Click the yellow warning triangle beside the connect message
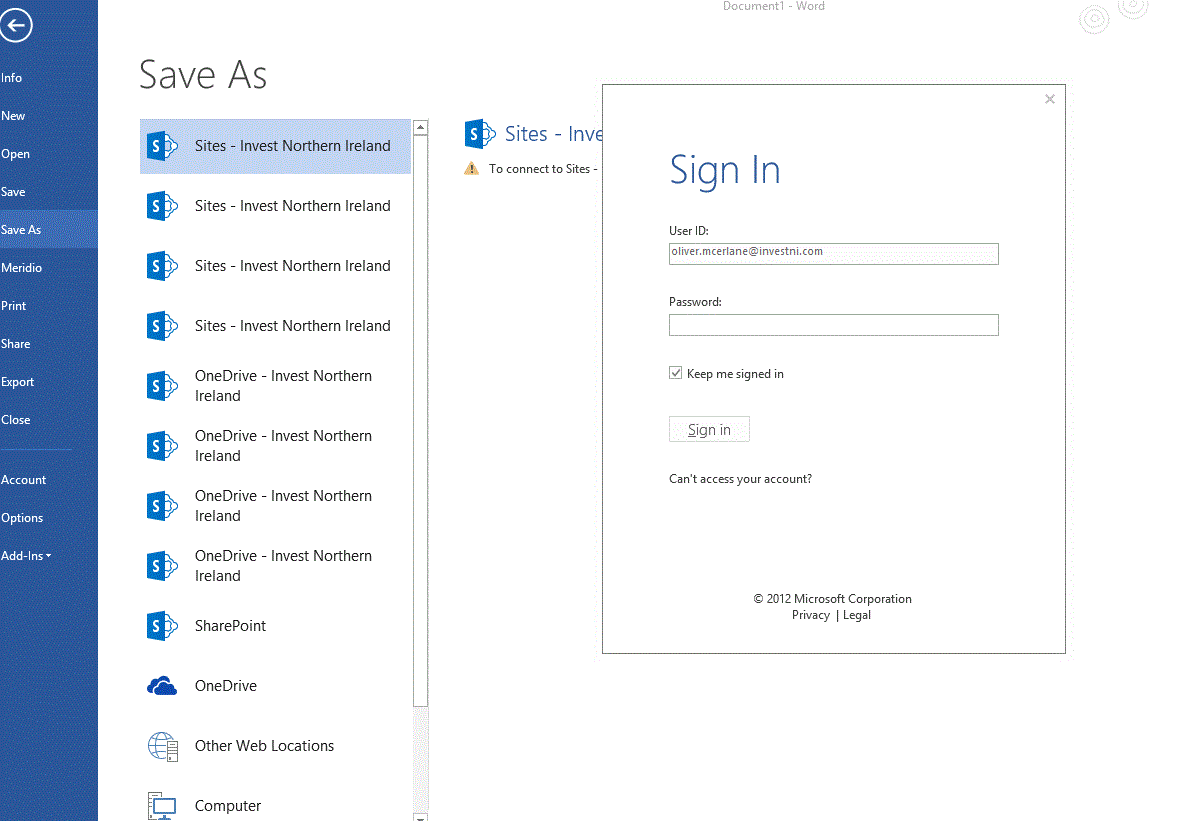This screenshot has width=1183, height=821. pyautogui.click(x=470, y=168)
